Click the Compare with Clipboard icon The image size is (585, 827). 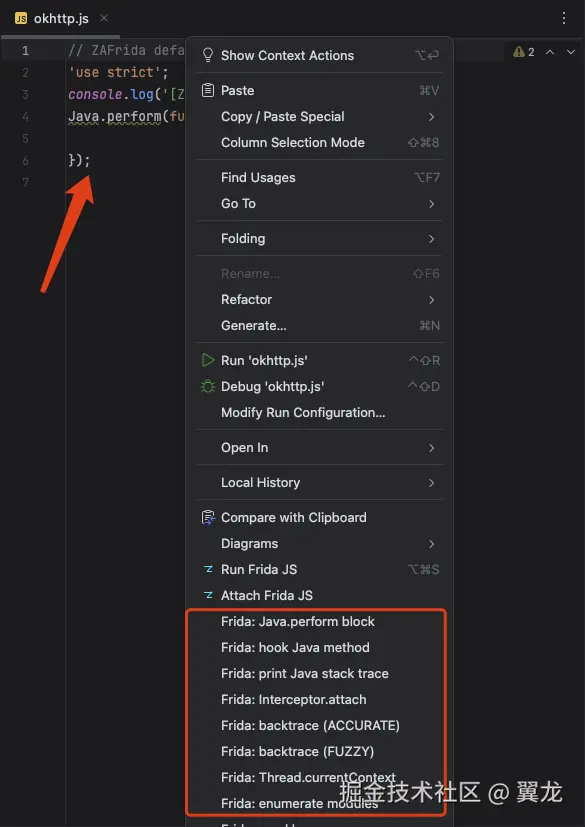click(209, 517)
